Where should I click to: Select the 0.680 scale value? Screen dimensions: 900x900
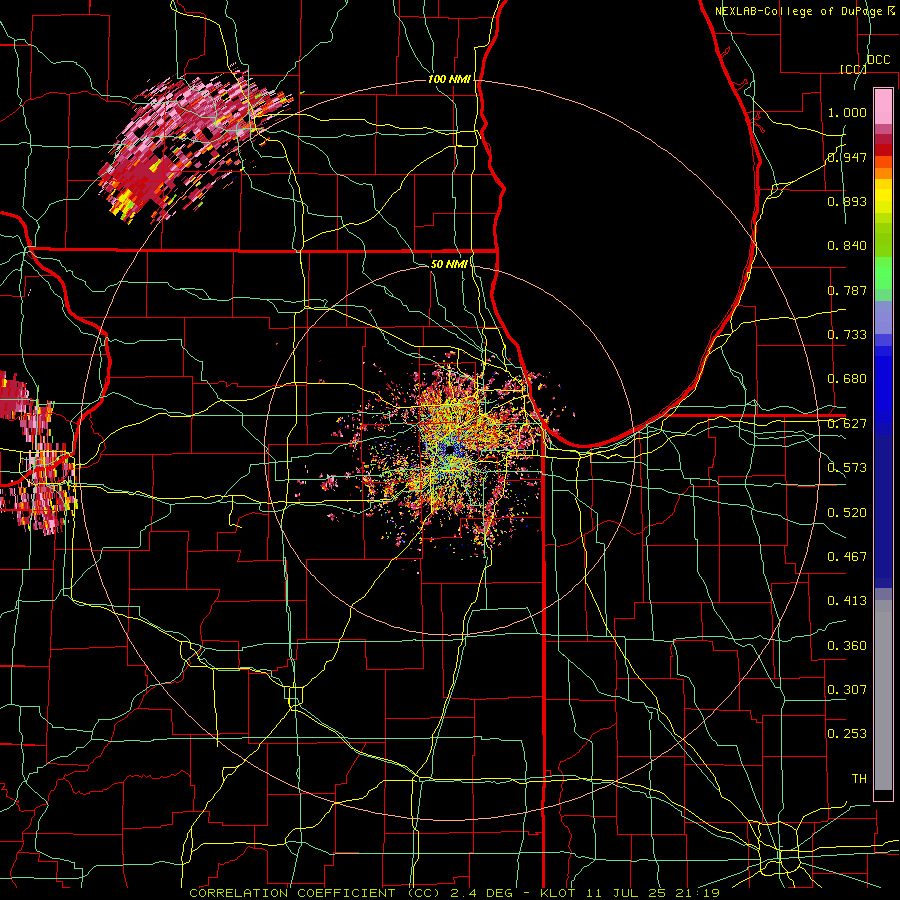847,379
